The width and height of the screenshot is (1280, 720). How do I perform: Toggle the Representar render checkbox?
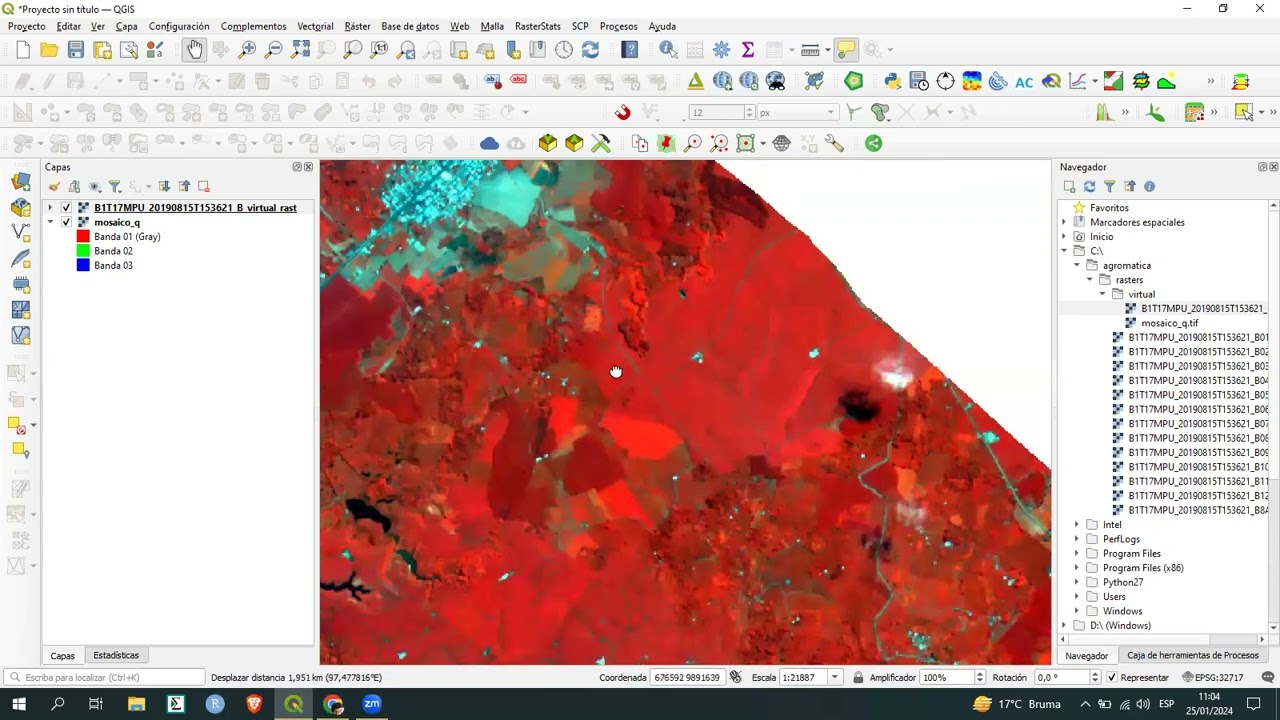click(x=1112, y=677)
